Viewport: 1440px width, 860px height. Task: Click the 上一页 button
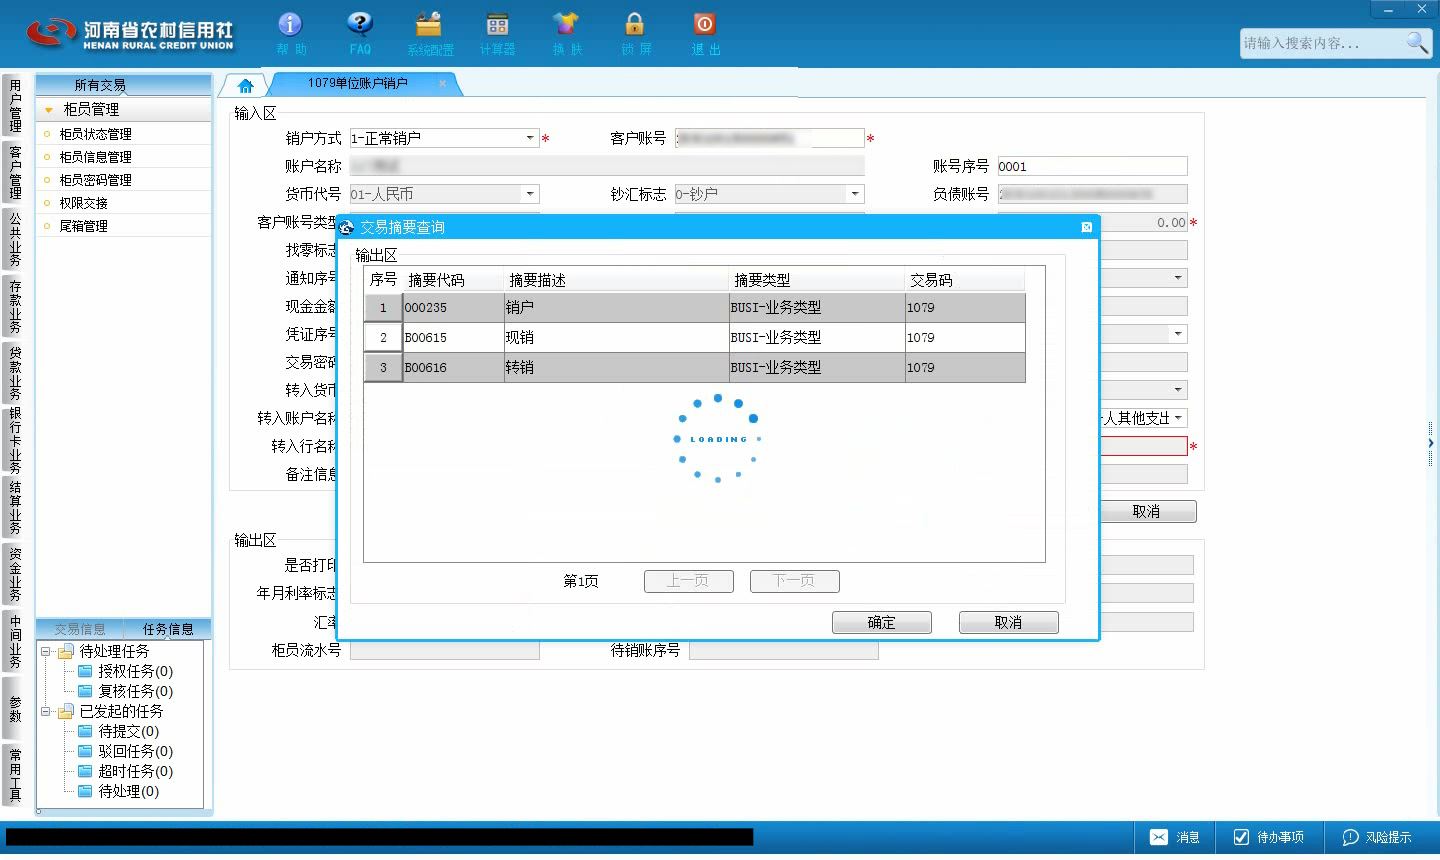click(688, 581)
